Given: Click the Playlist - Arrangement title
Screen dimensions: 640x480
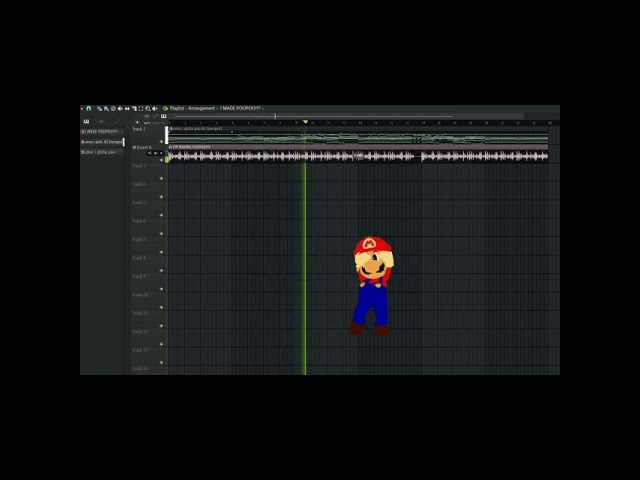Looking at the screenshot, I should (192, 109).
